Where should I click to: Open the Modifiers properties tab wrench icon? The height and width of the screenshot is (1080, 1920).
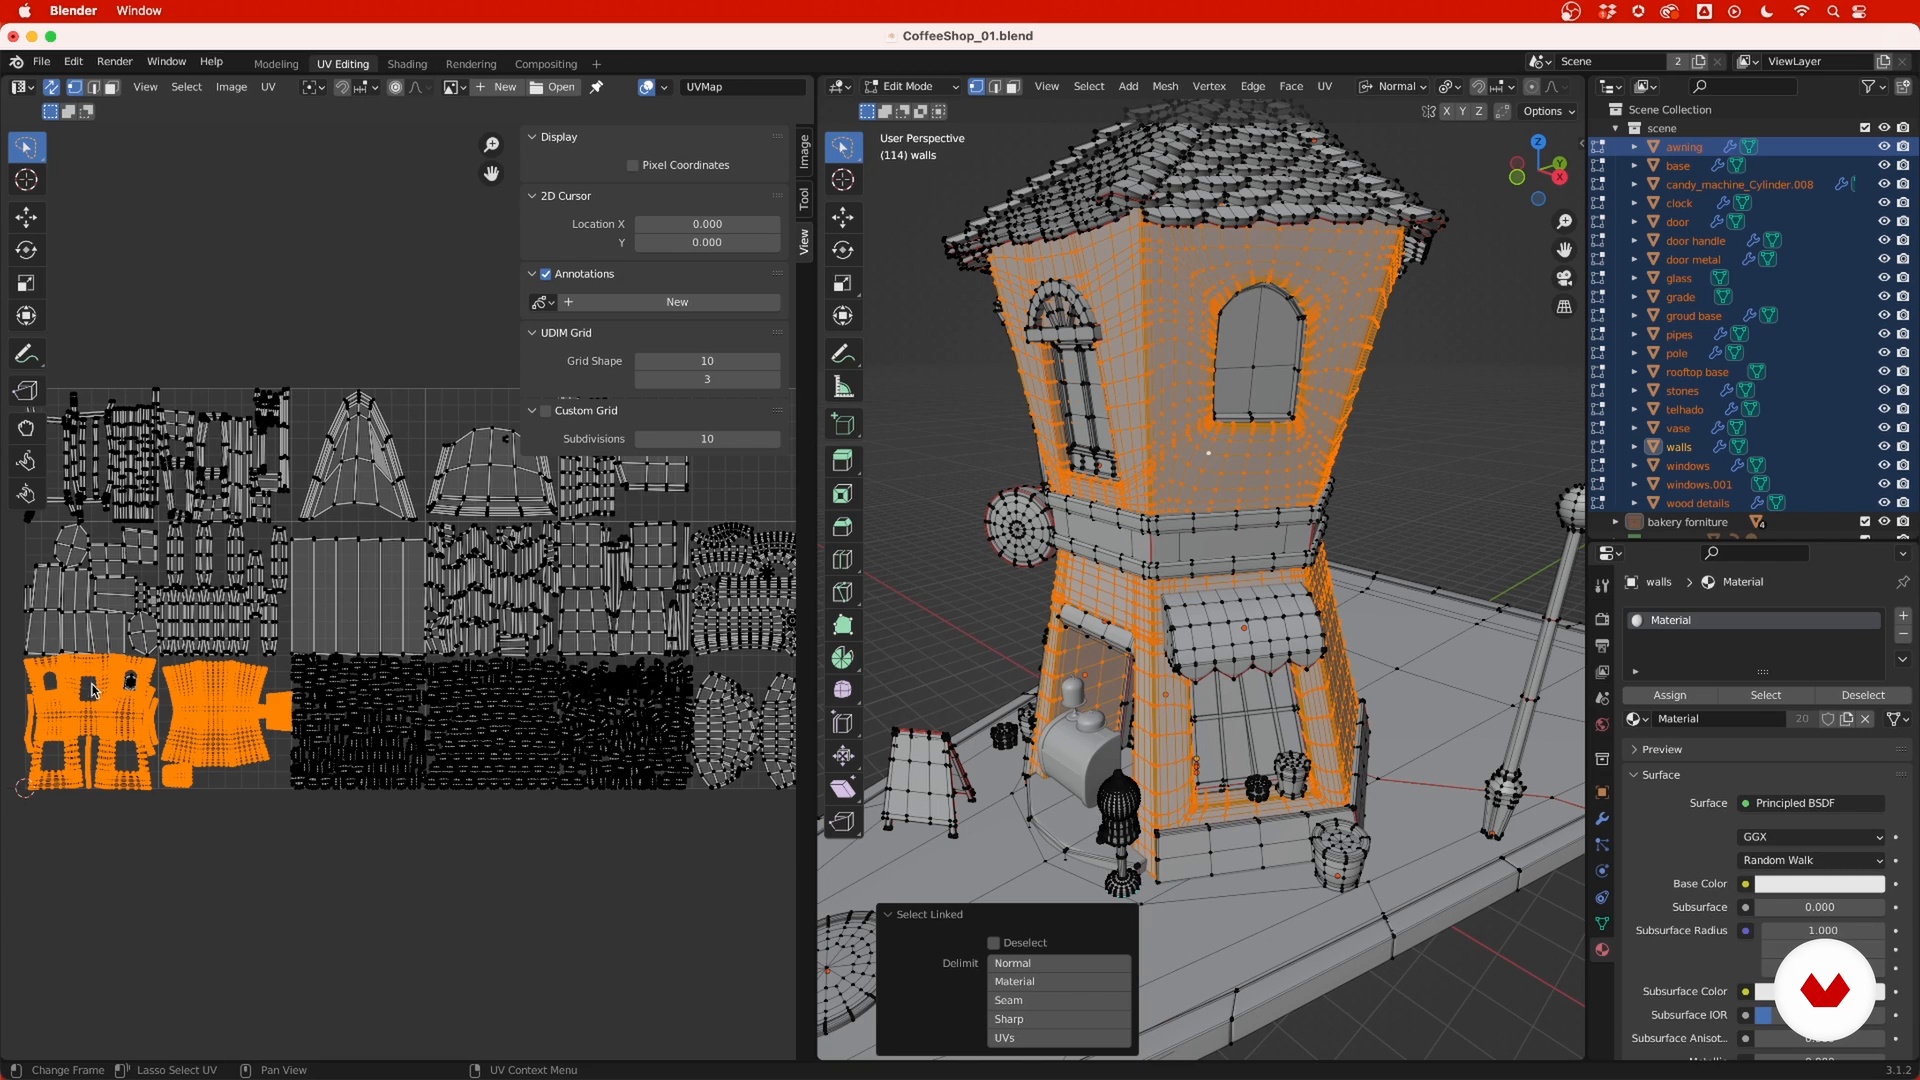click(x=1602, y=819)
